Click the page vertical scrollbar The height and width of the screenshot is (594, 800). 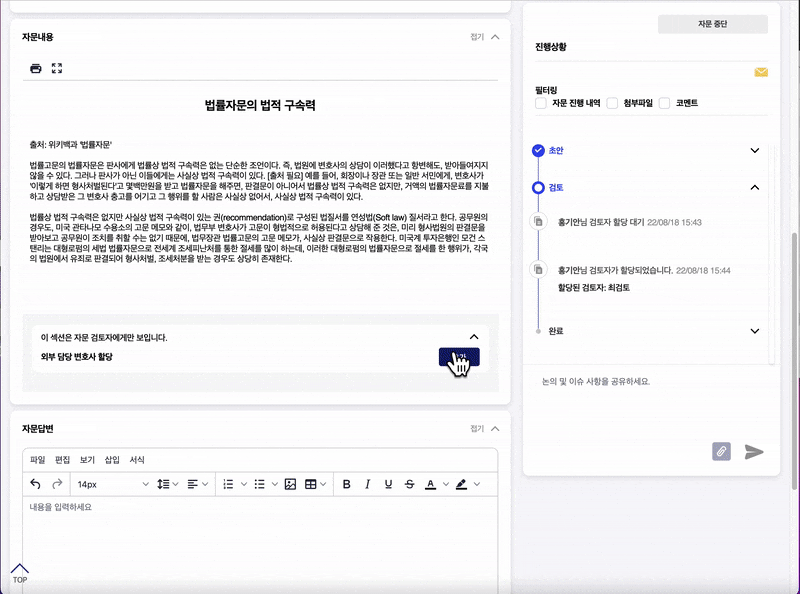pos(795,360)
